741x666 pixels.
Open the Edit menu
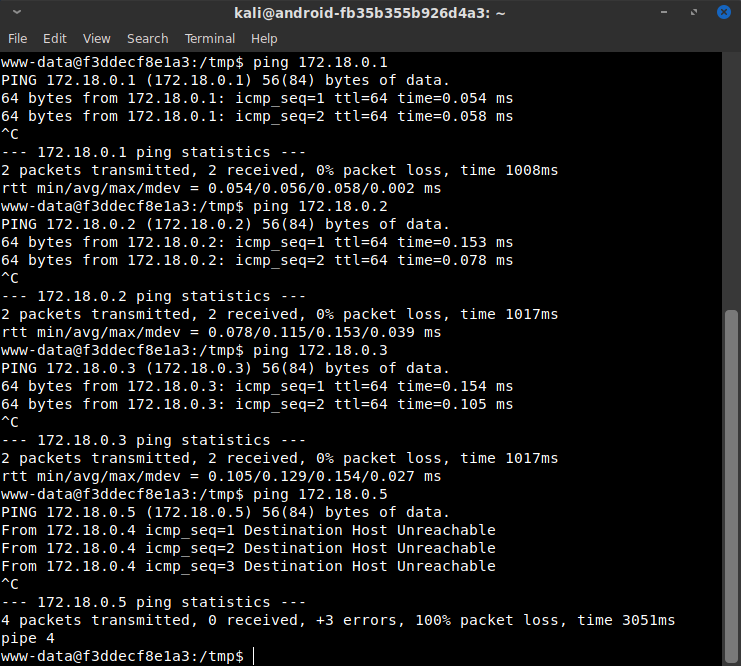[54, 38]
